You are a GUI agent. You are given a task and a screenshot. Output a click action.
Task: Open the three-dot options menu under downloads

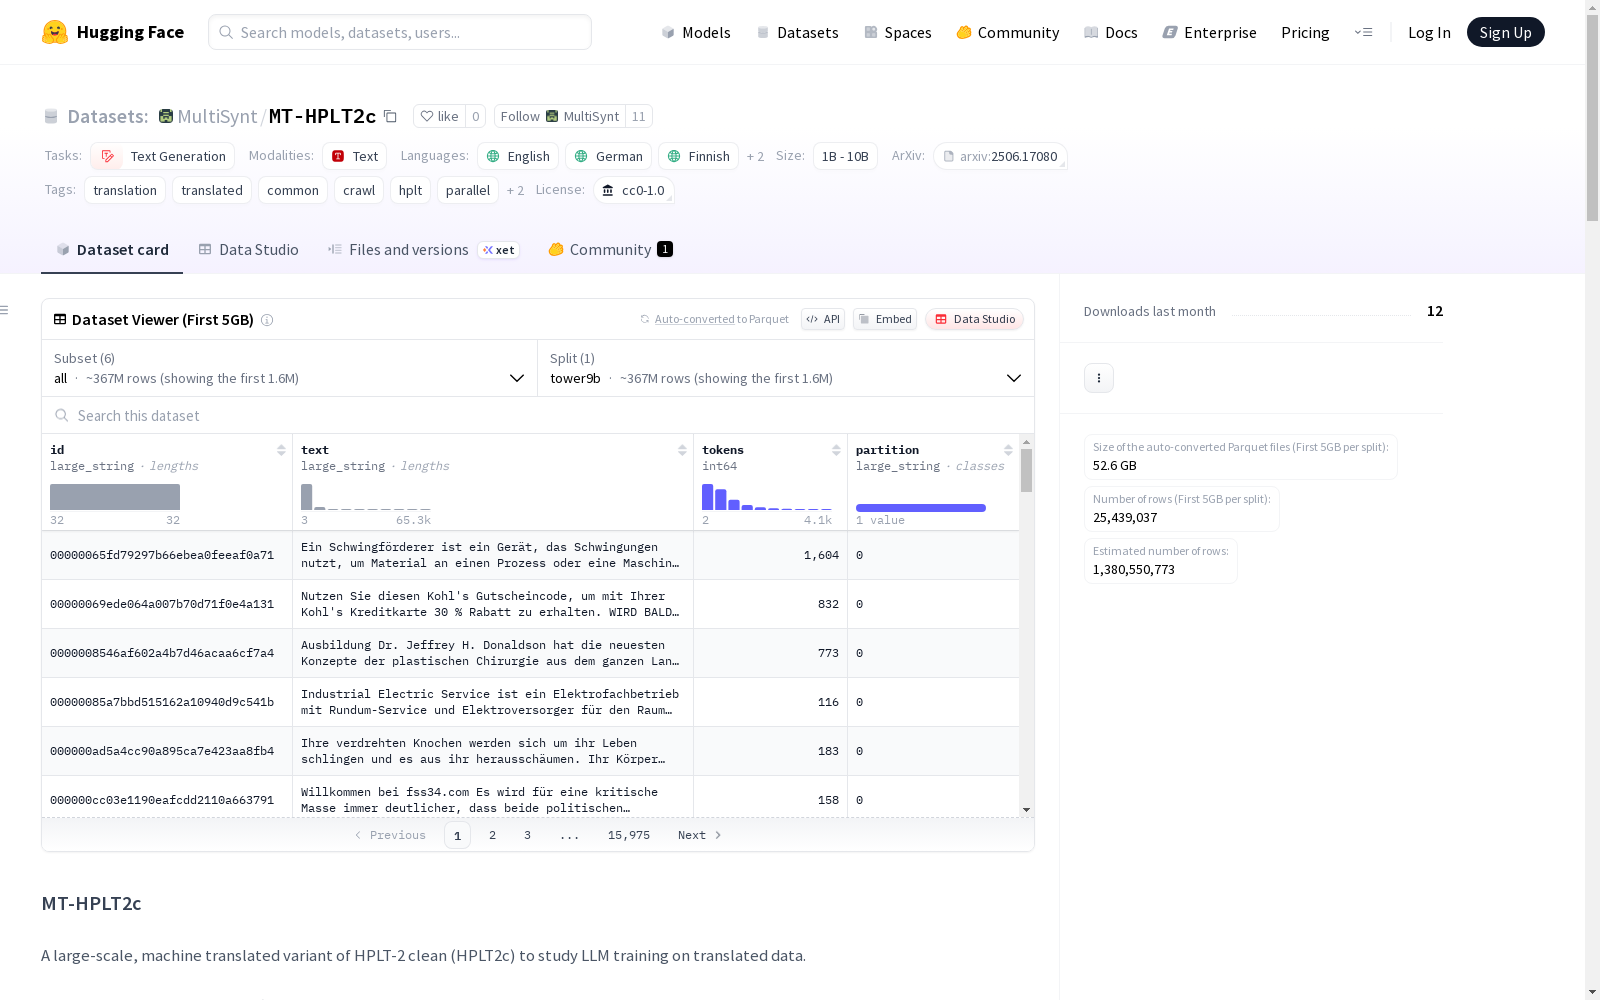tap(1099, 378)
